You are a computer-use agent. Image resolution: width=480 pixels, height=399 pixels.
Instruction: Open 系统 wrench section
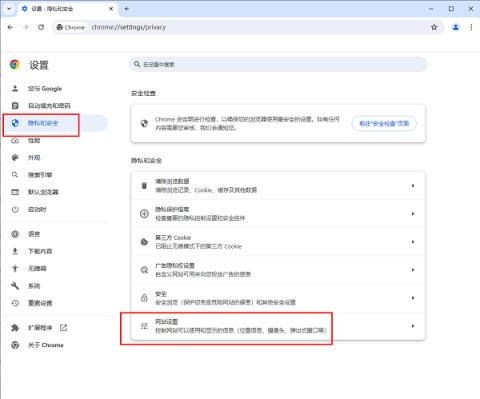[x=55, y=286]
